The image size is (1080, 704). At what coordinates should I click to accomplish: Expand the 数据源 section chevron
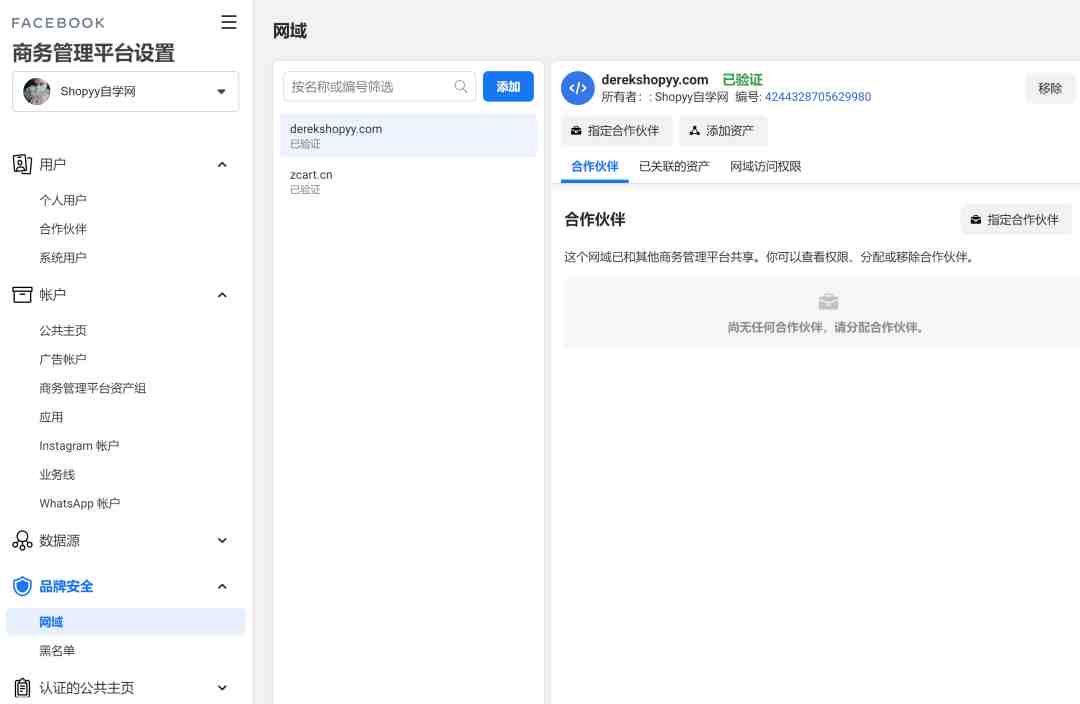pos(222,541)
